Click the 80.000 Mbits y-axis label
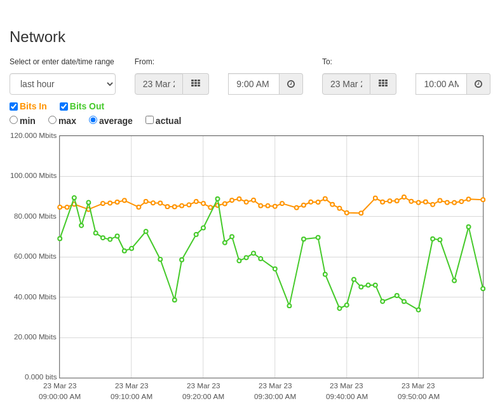 click(35, 216)
